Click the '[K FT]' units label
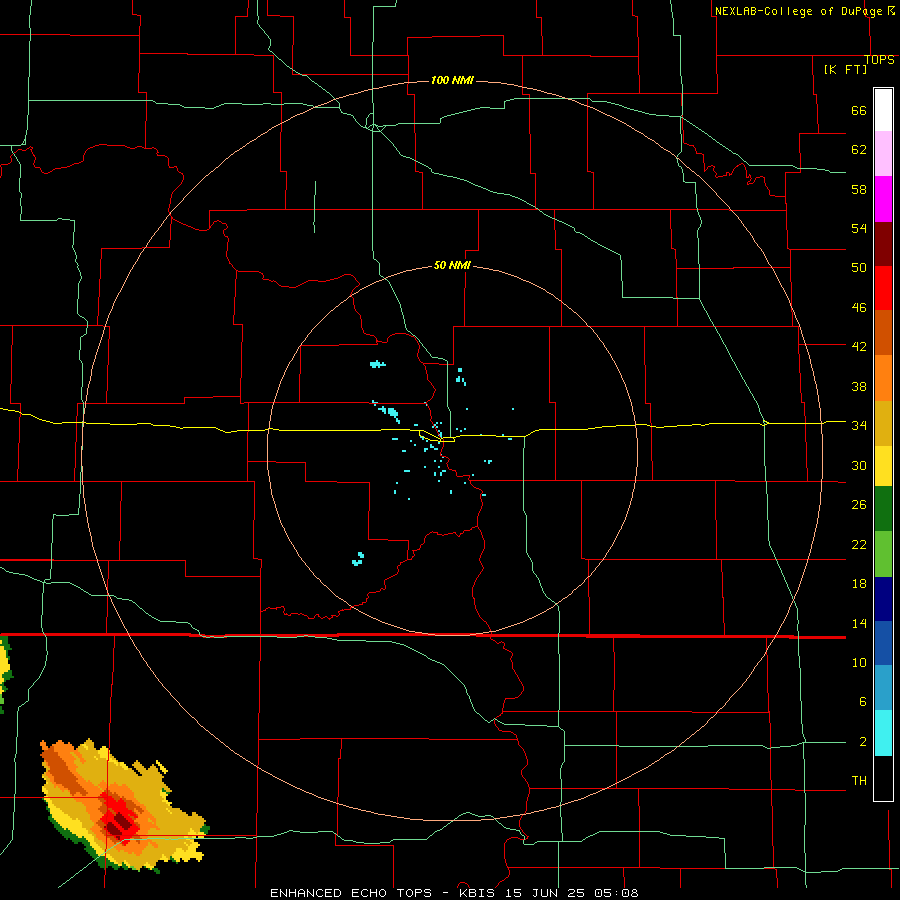900x900 pixels. [x=846, y=69]
